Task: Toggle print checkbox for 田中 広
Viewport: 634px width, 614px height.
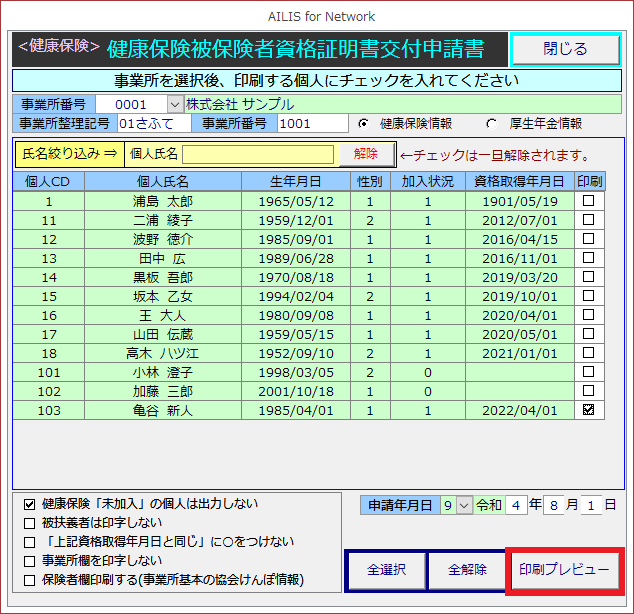Action: point(589,258)
